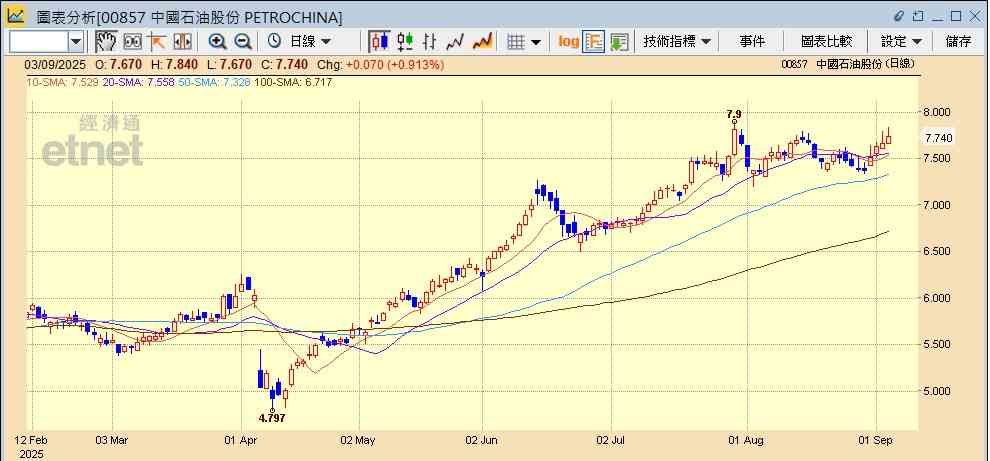Viewport: 990px width, 461px height.
Task: Select the orange arrow pointer tool
Action: (x=157, y=42)
